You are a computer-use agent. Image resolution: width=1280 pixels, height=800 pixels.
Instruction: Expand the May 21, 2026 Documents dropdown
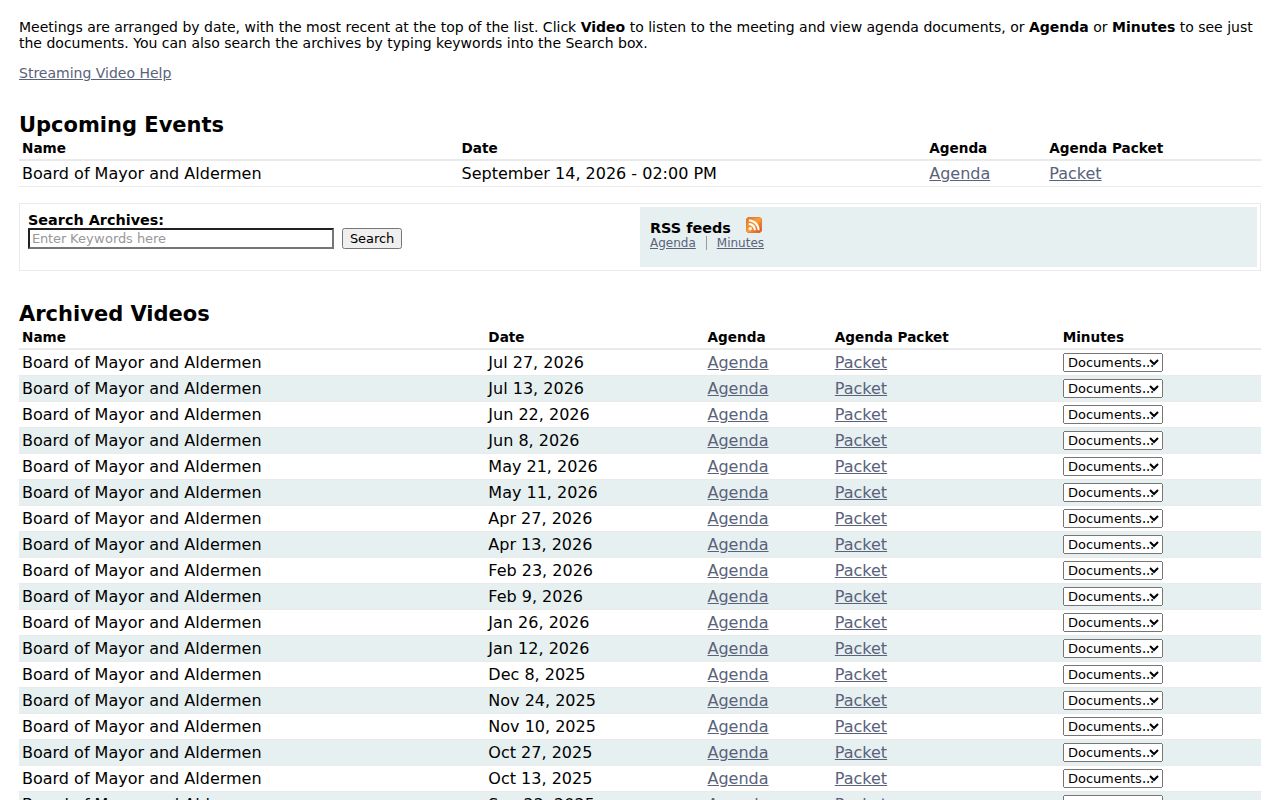(1113, 466)
